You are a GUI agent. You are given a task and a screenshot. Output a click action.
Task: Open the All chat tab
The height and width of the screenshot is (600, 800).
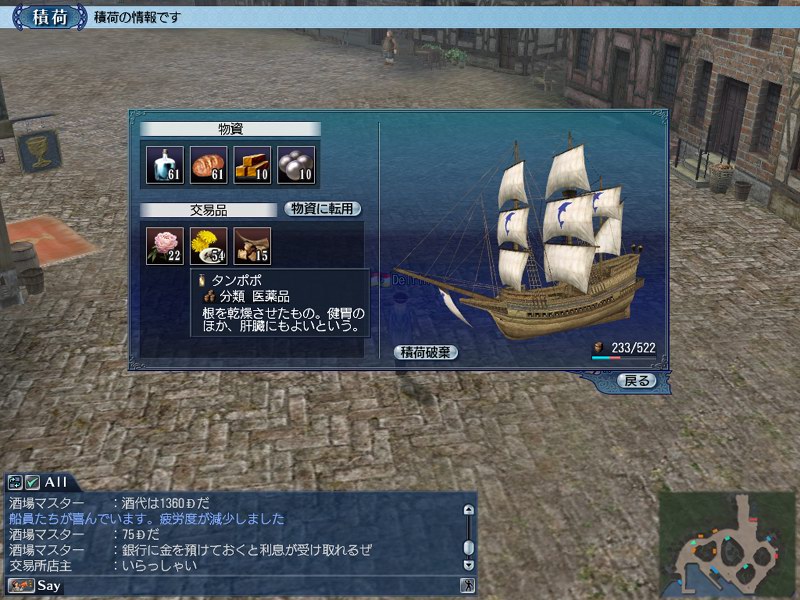click(56, 482)
